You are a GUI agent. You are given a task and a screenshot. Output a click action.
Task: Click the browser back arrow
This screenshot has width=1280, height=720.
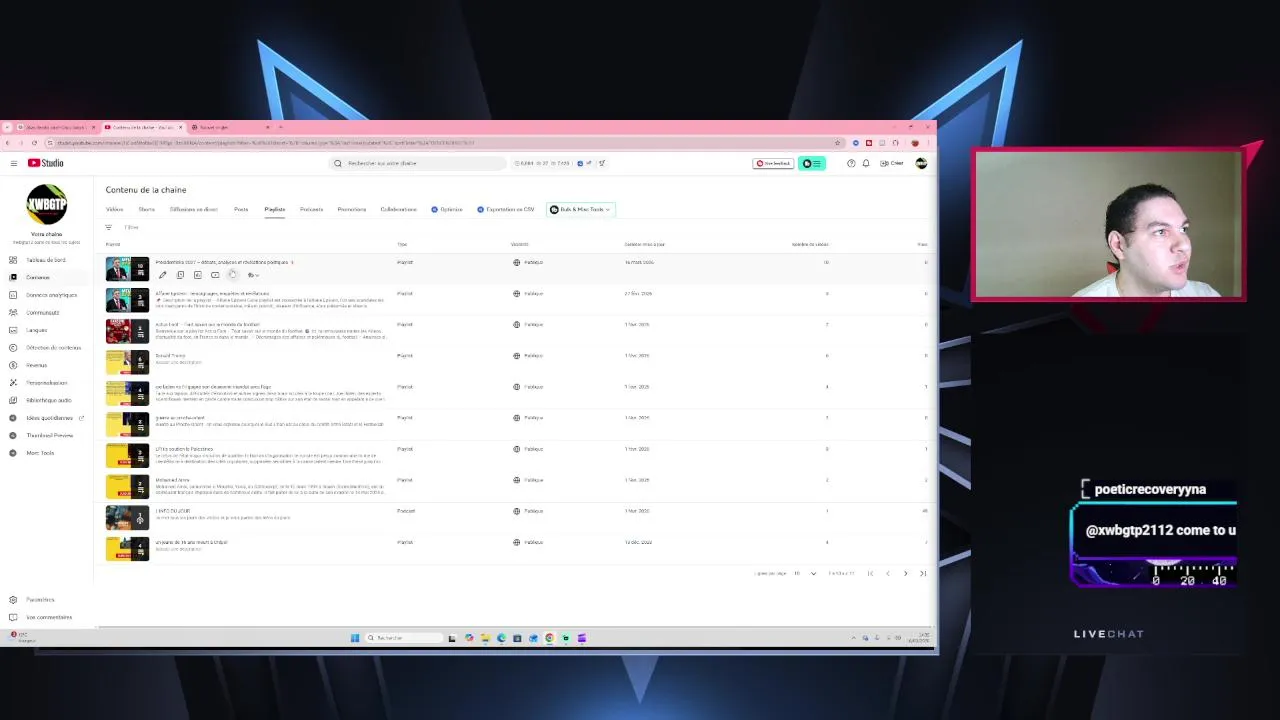(x=9, y=142)
